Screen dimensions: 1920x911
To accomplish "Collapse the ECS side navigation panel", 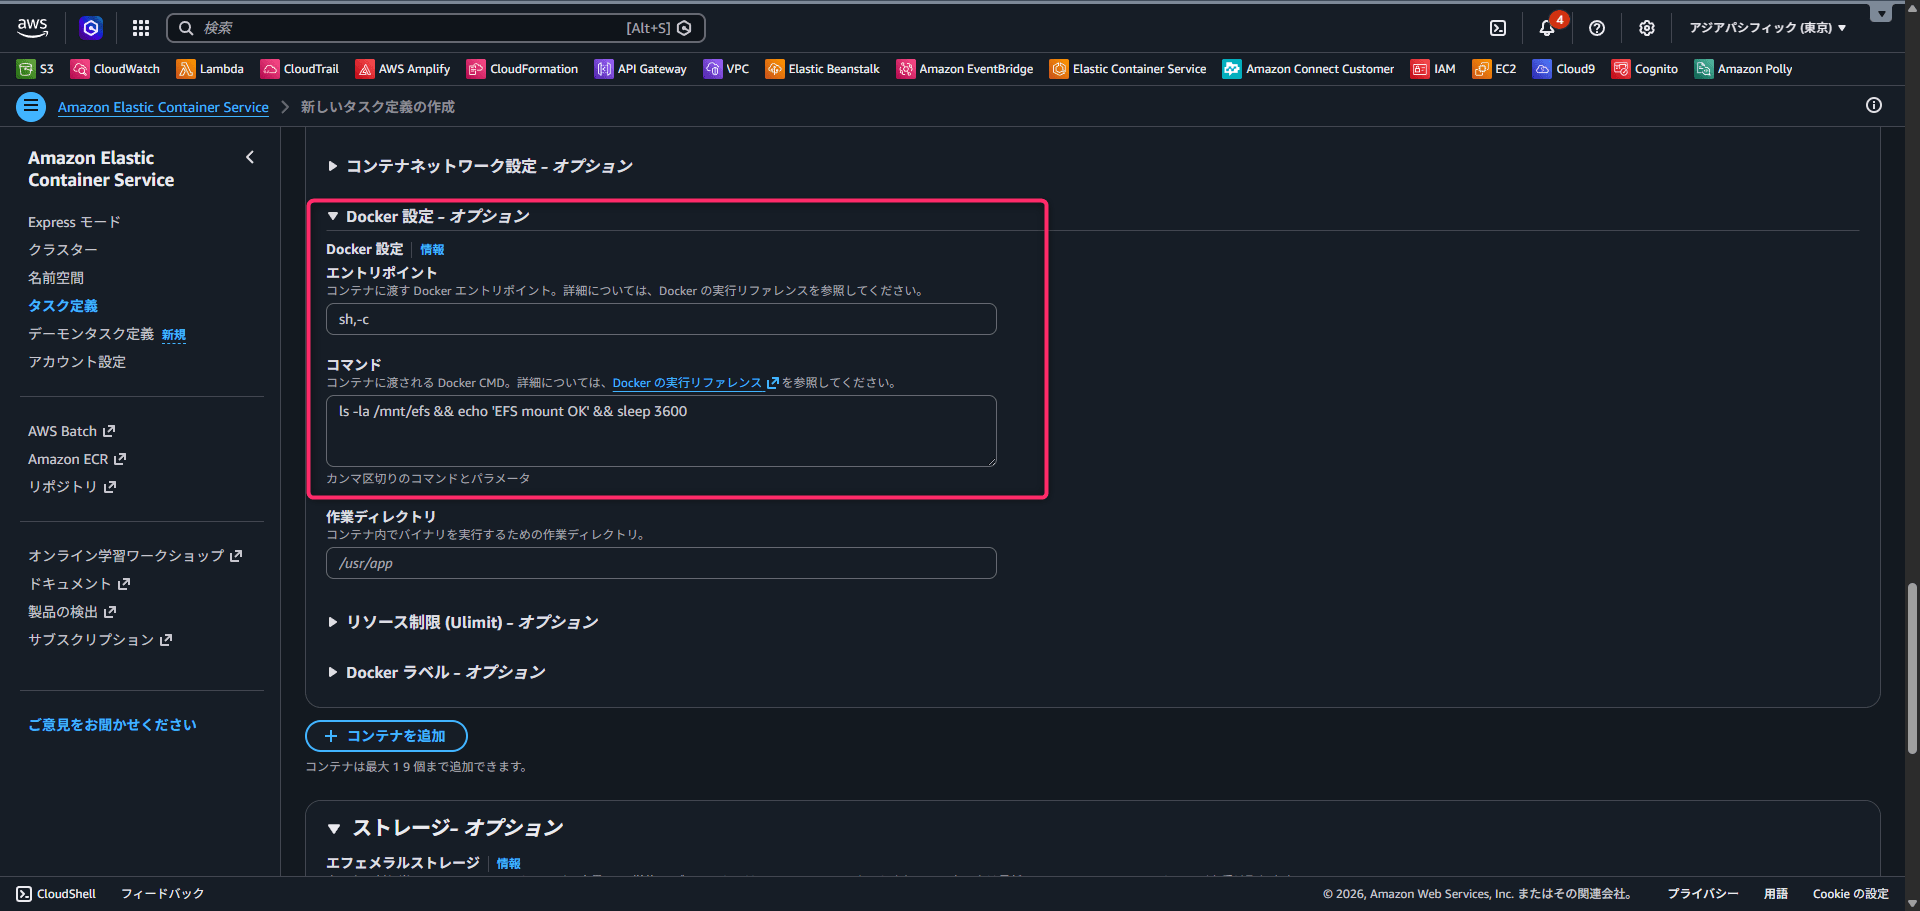I will point(250,157).
